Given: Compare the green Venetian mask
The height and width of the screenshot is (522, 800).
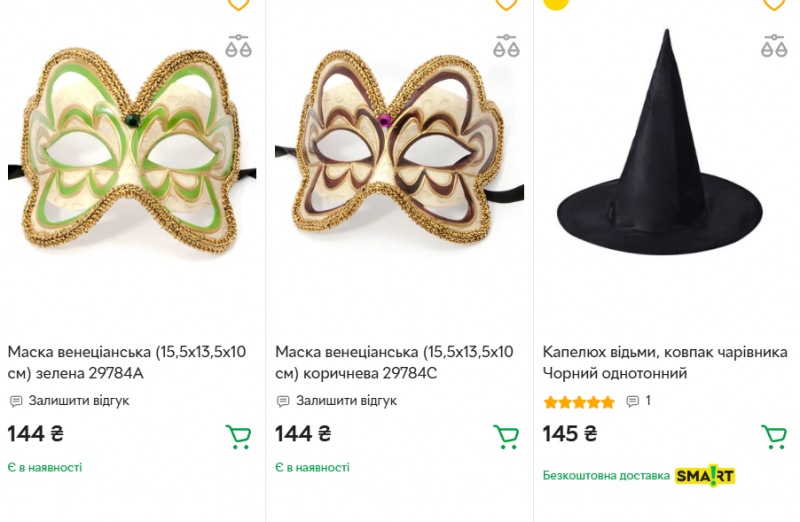Looking at the screenshot, I should 238,45.
